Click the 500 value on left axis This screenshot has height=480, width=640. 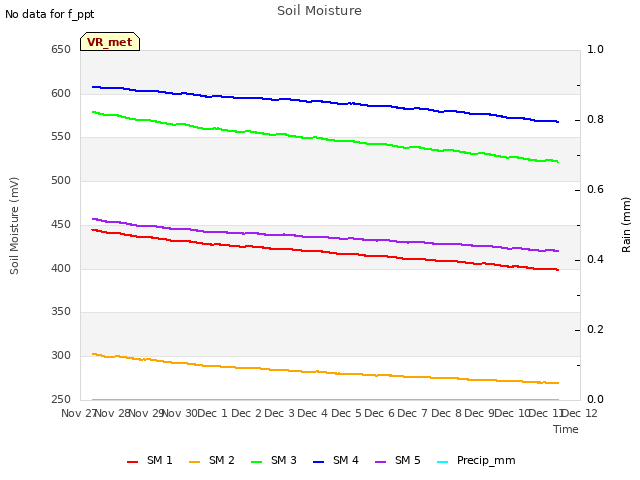[x=61, y=180]
